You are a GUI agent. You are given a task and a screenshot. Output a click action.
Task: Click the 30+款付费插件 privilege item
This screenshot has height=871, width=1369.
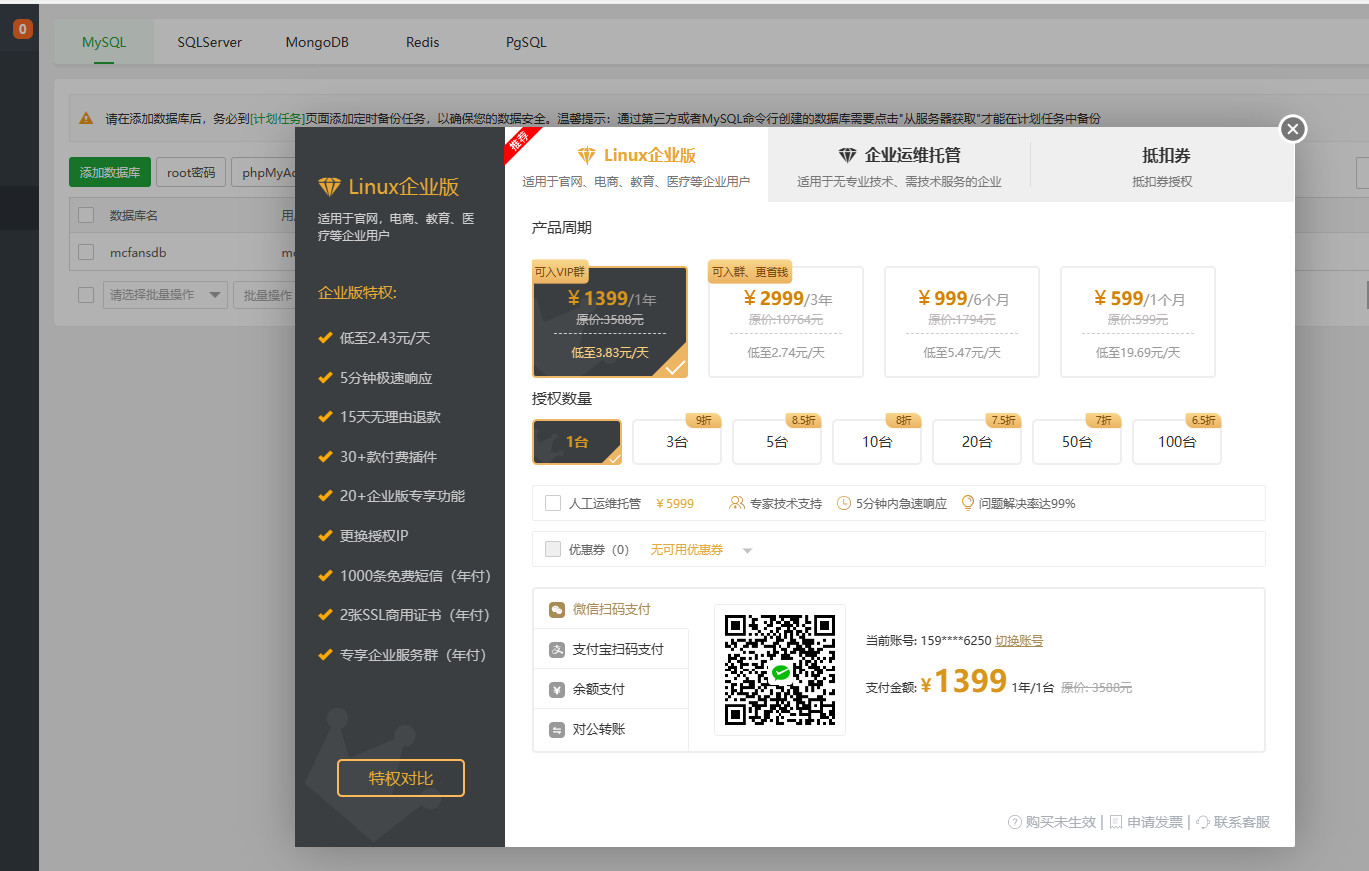tap(388, 456)
